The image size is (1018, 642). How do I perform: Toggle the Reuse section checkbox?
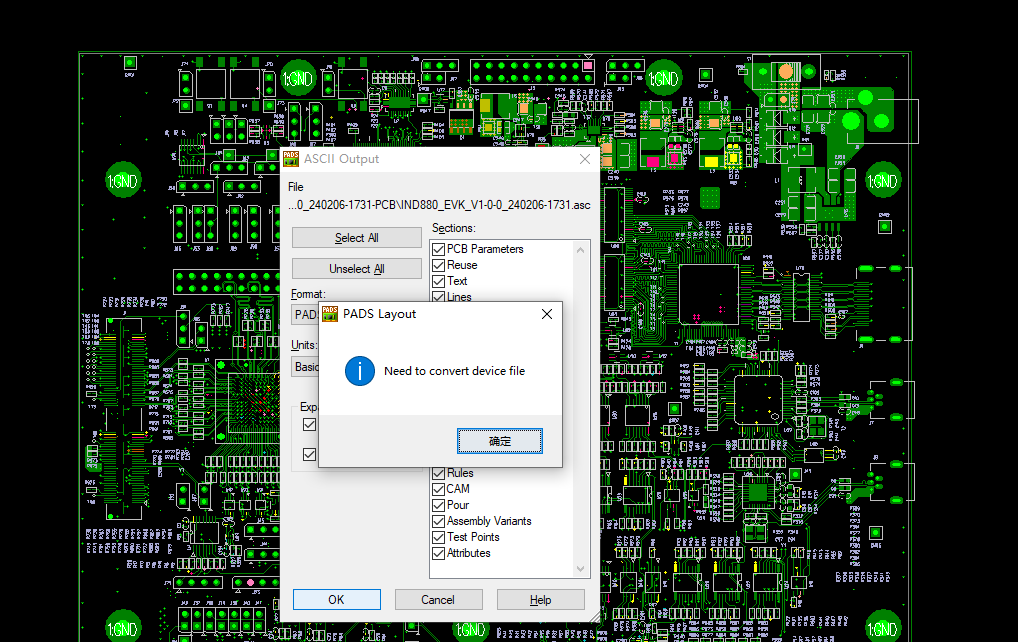click(438, 265)
